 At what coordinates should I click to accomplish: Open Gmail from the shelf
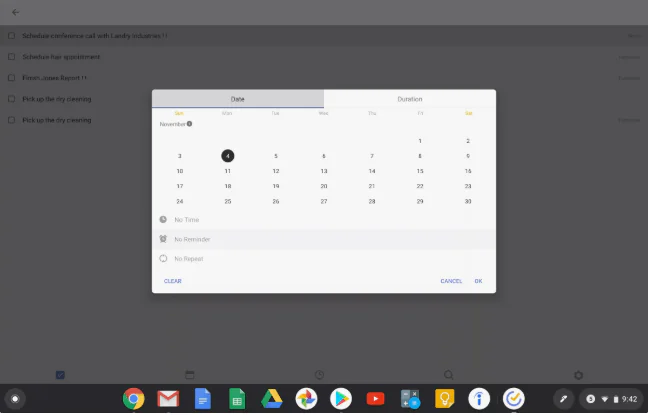tap(168, 399)
